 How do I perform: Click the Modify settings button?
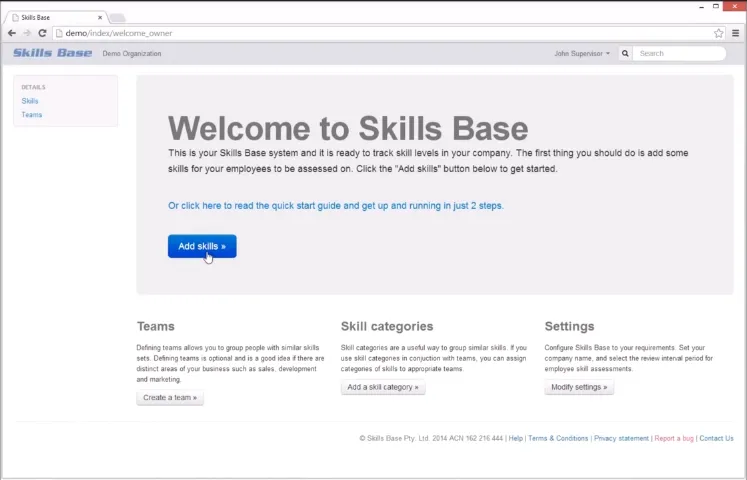(579, 387)
